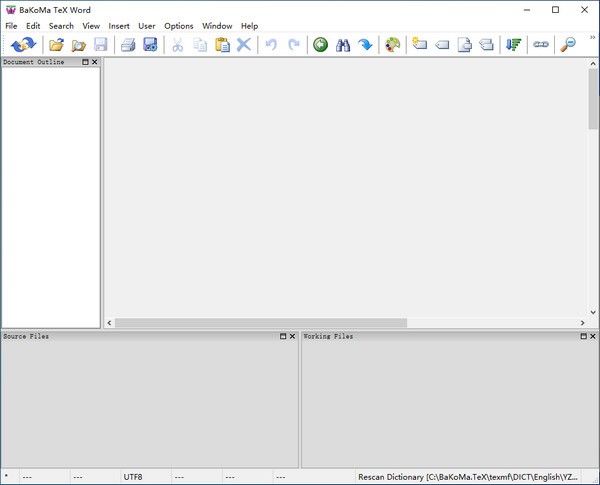
Task: Click the green back arrow circle icon
Action: click(320, 45)
